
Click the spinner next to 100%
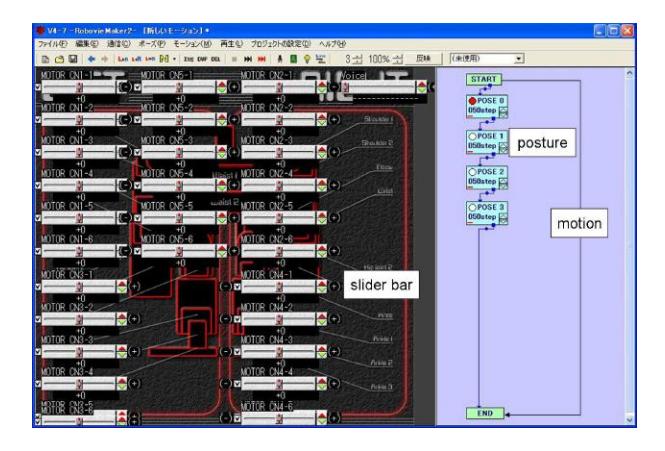coord(397,59)
